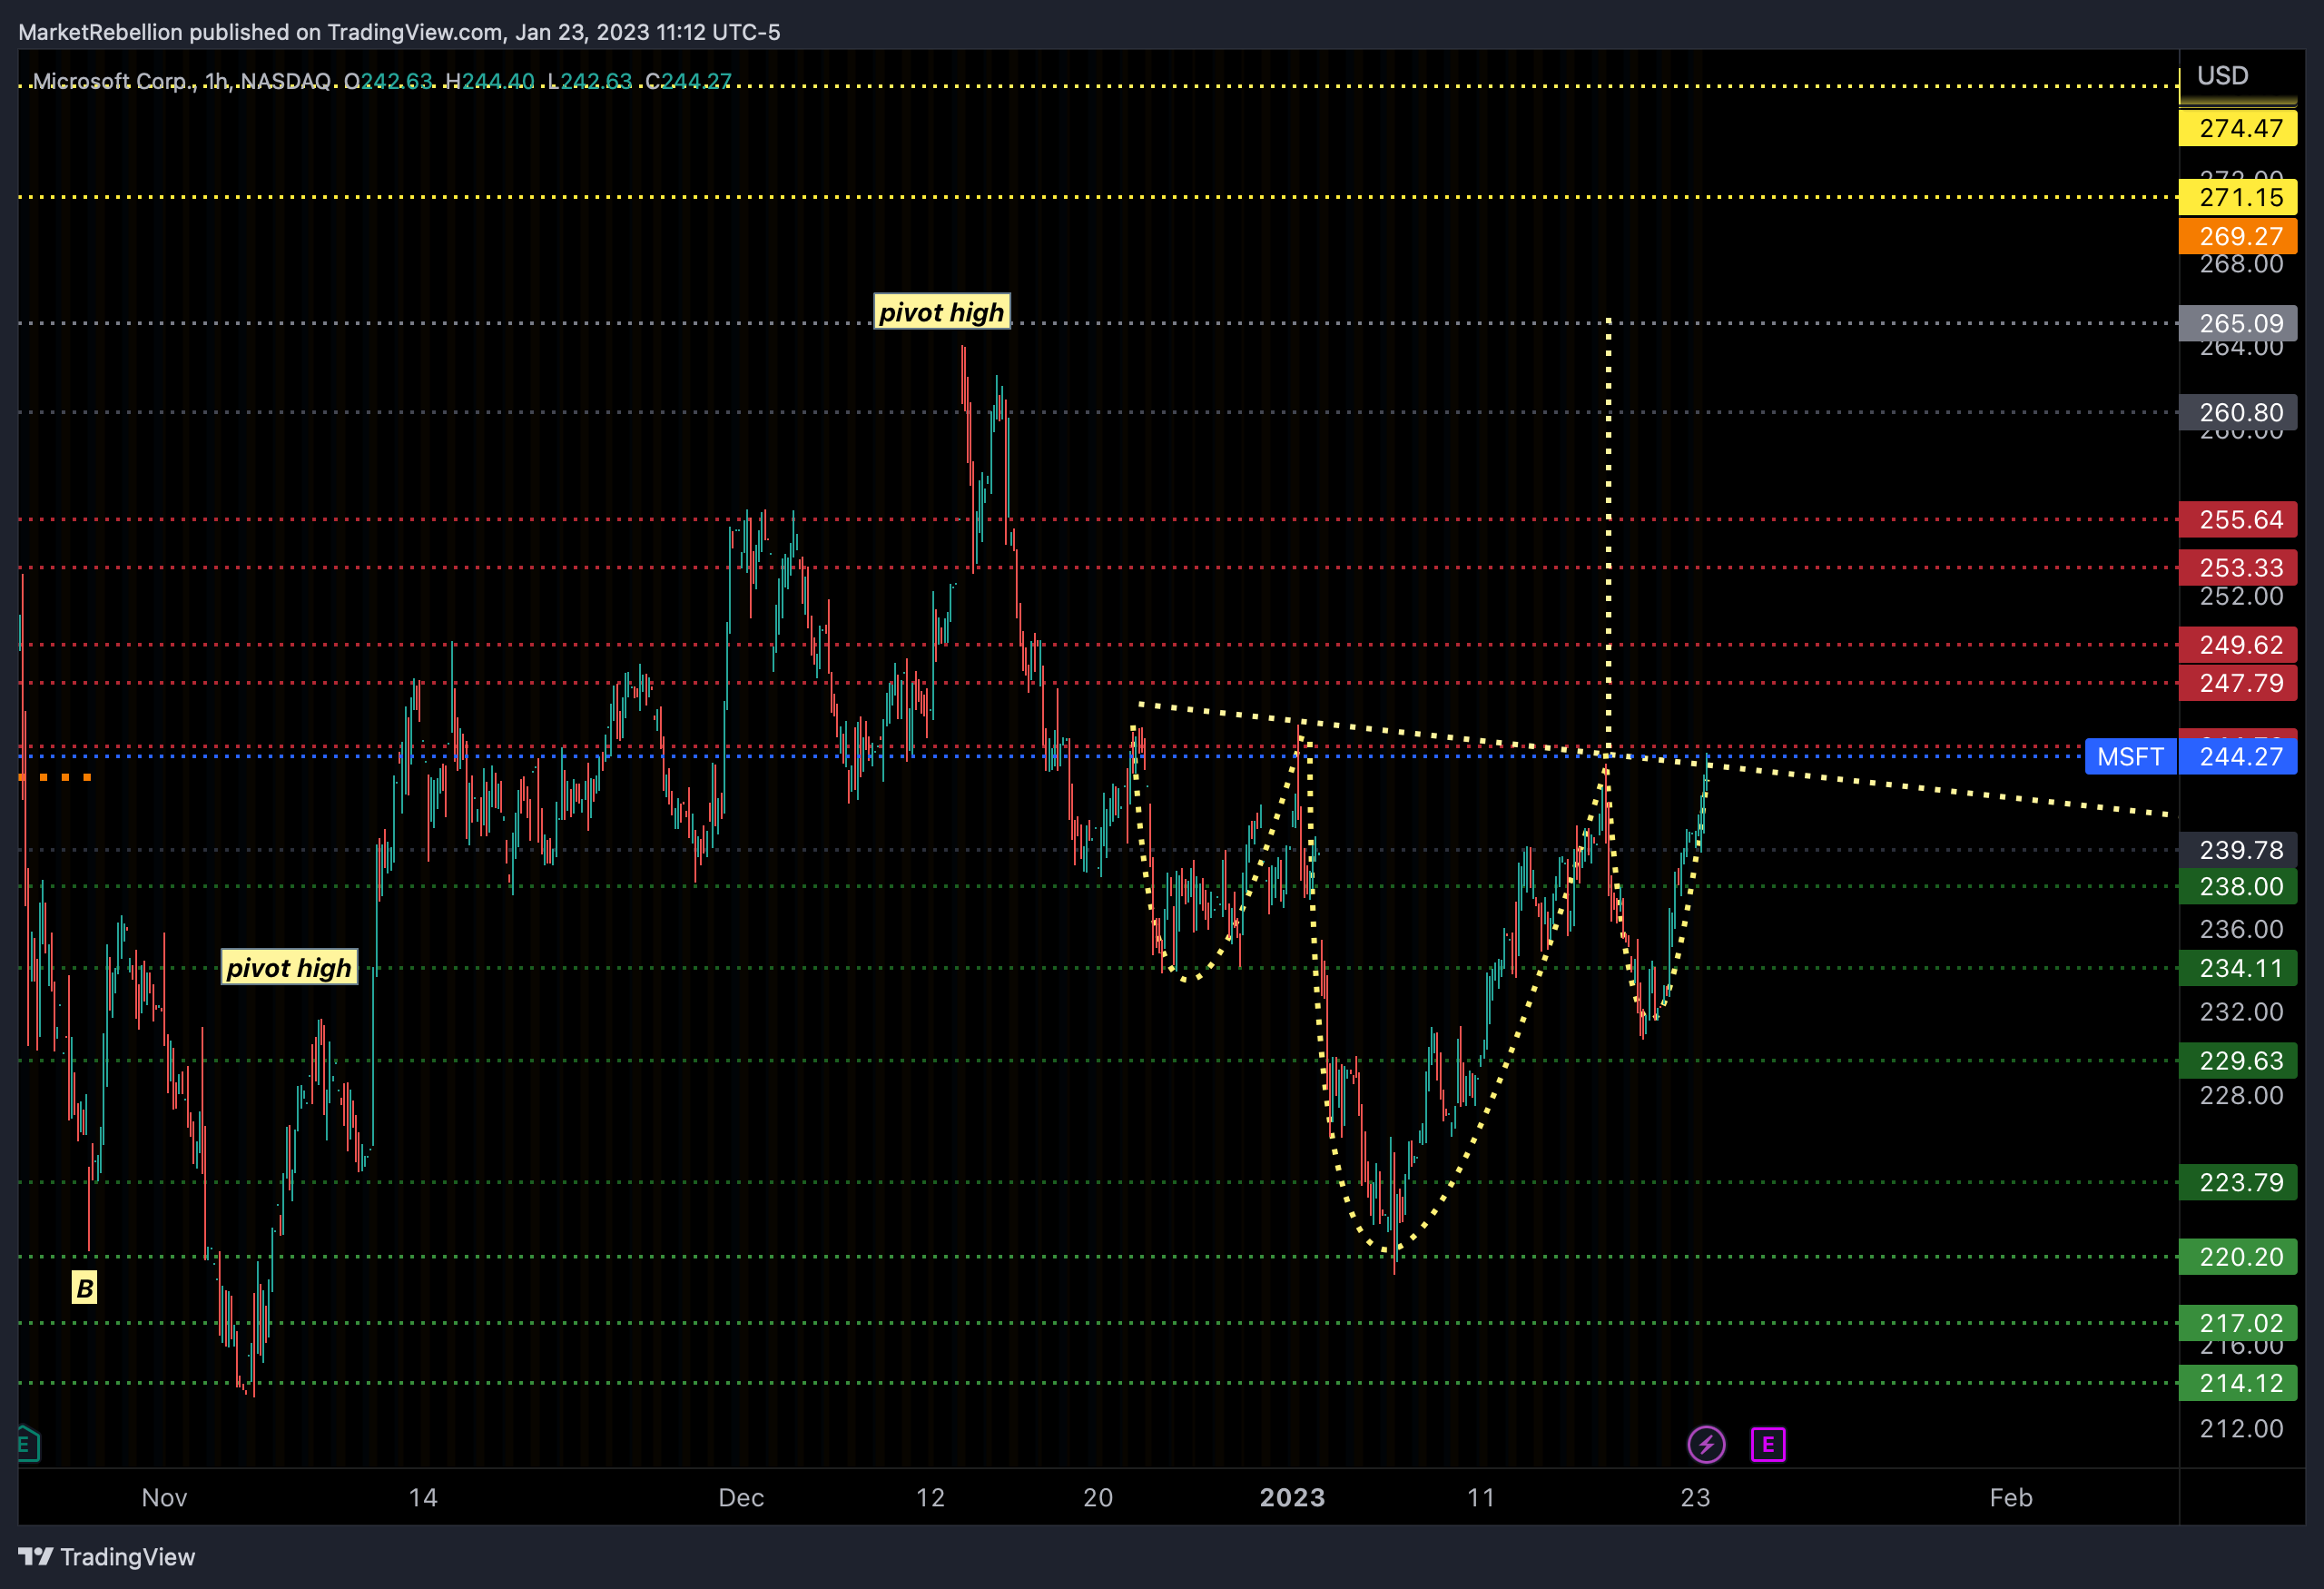Click the 223.79 green price label
The width and height of the screenshot is (2324, 1589).
point(2238,1182)
